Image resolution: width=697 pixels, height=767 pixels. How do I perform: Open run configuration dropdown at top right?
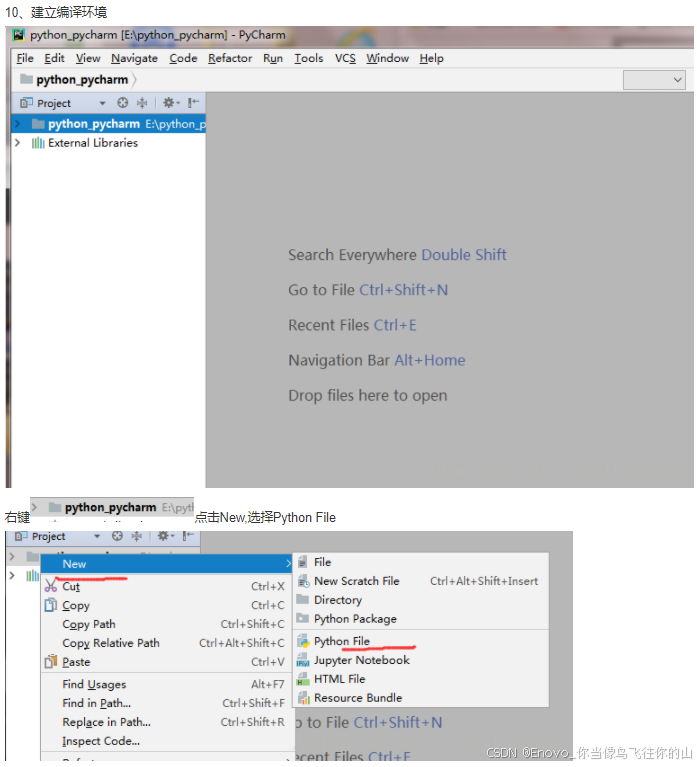tap(654, 80)
